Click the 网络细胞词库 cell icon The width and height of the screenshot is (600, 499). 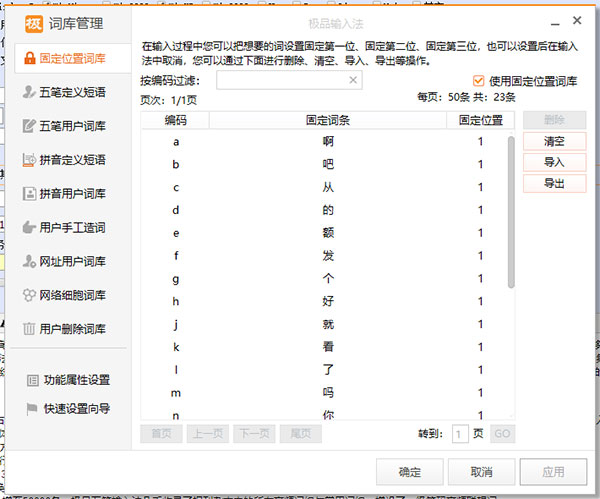(x=28, y=295)
